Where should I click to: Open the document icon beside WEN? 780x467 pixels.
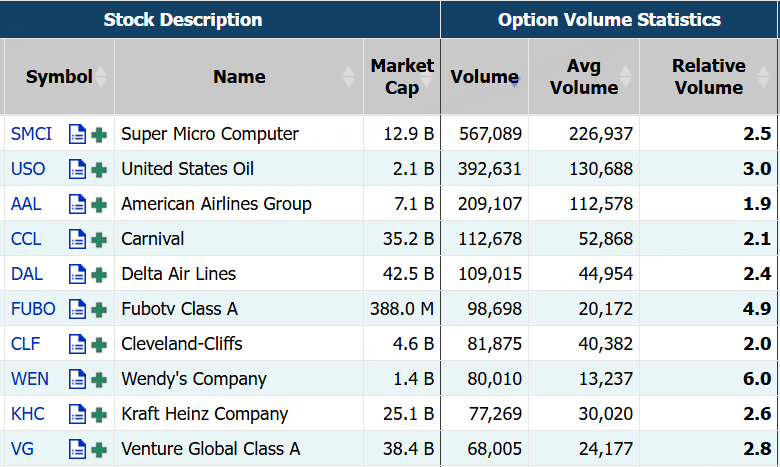pyautogui.click(x=77, y=380)
